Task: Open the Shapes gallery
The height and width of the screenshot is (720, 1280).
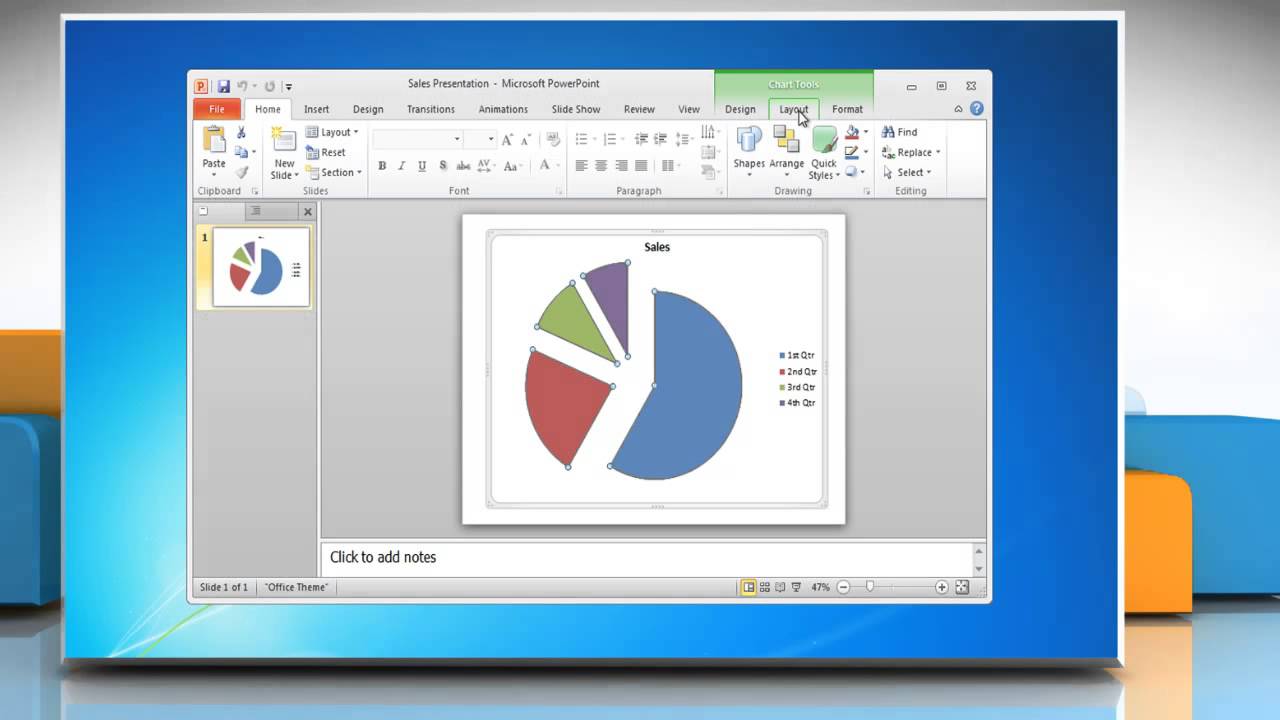Action: click(x=749, y=152)
